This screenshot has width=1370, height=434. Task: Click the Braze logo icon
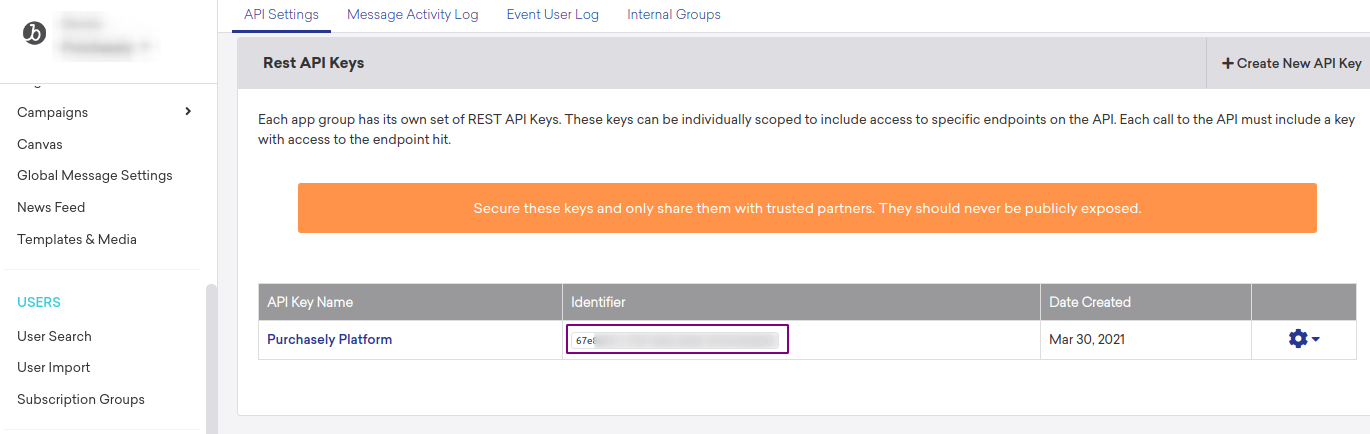coord(34,33)
